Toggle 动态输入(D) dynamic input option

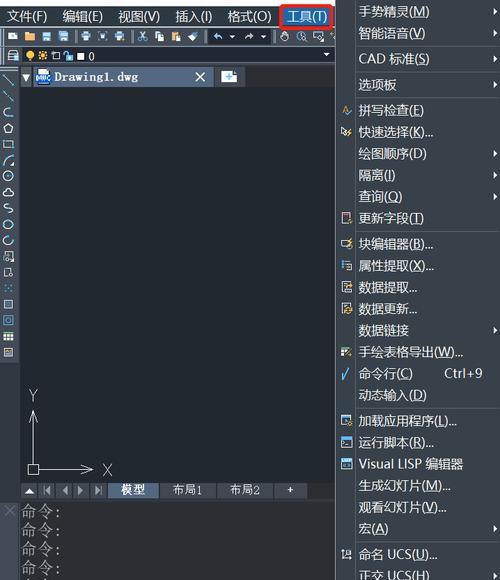click(419, 395)
